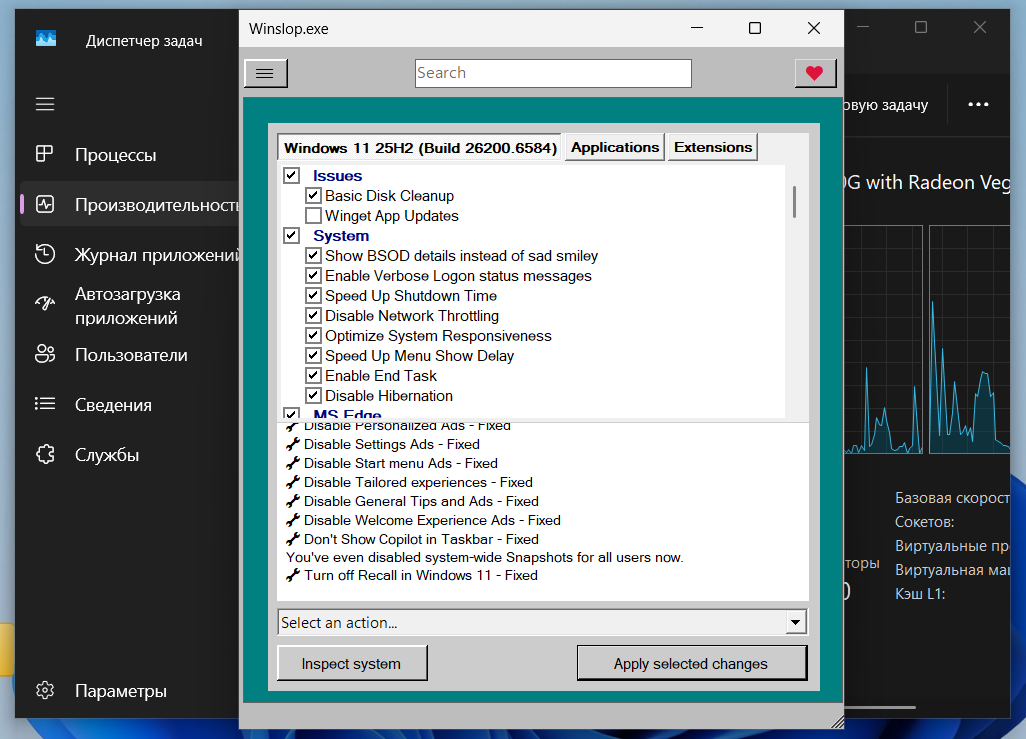Select Производительность icon in Task Manager sidebar

point(44,204)
